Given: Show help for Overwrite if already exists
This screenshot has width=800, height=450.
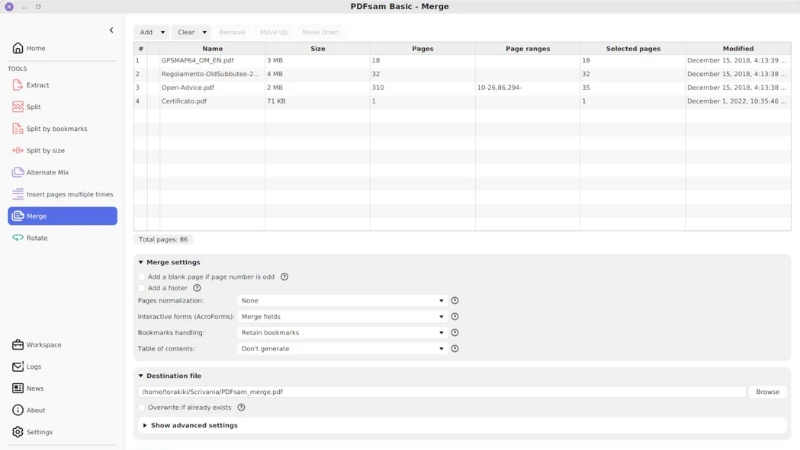Looking at the screenshot, I should point(241,407).
